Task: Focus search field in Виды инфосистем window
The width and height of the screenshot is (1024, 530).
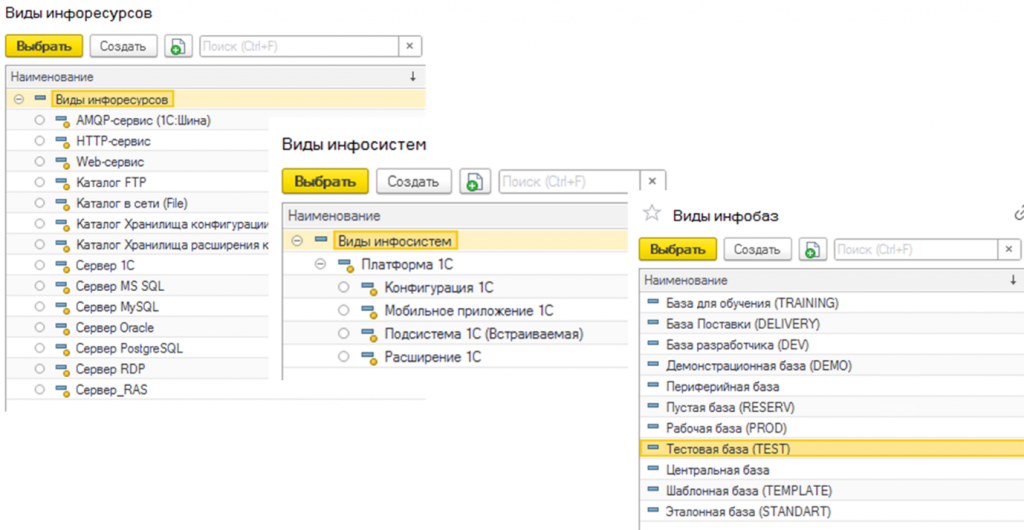Action: pos(569,181)
